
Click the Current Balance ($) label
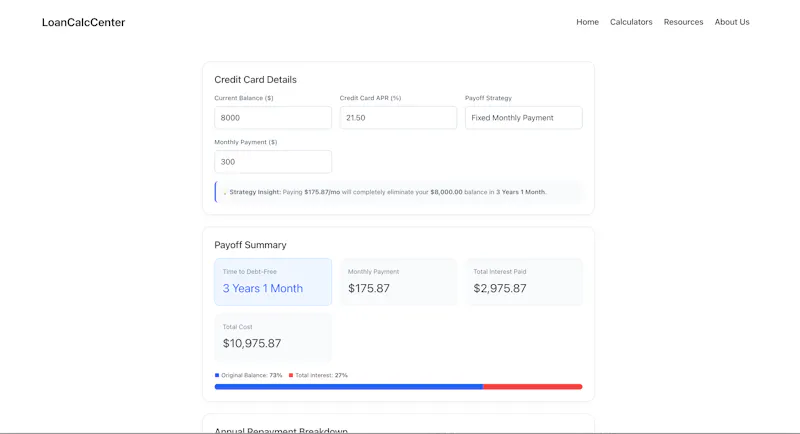pos(244,98)
